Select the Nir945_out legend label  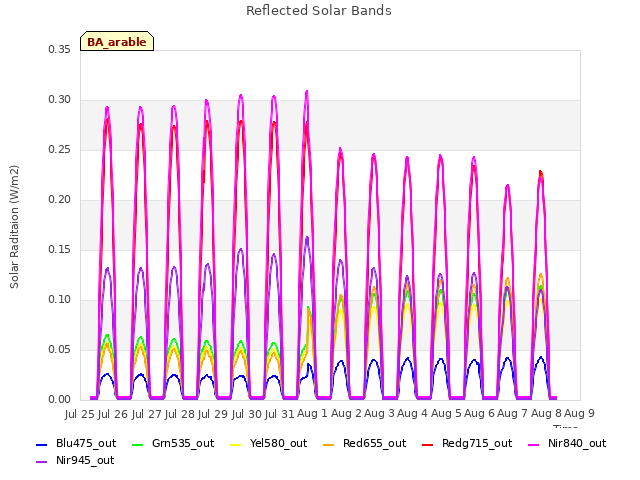85,460
